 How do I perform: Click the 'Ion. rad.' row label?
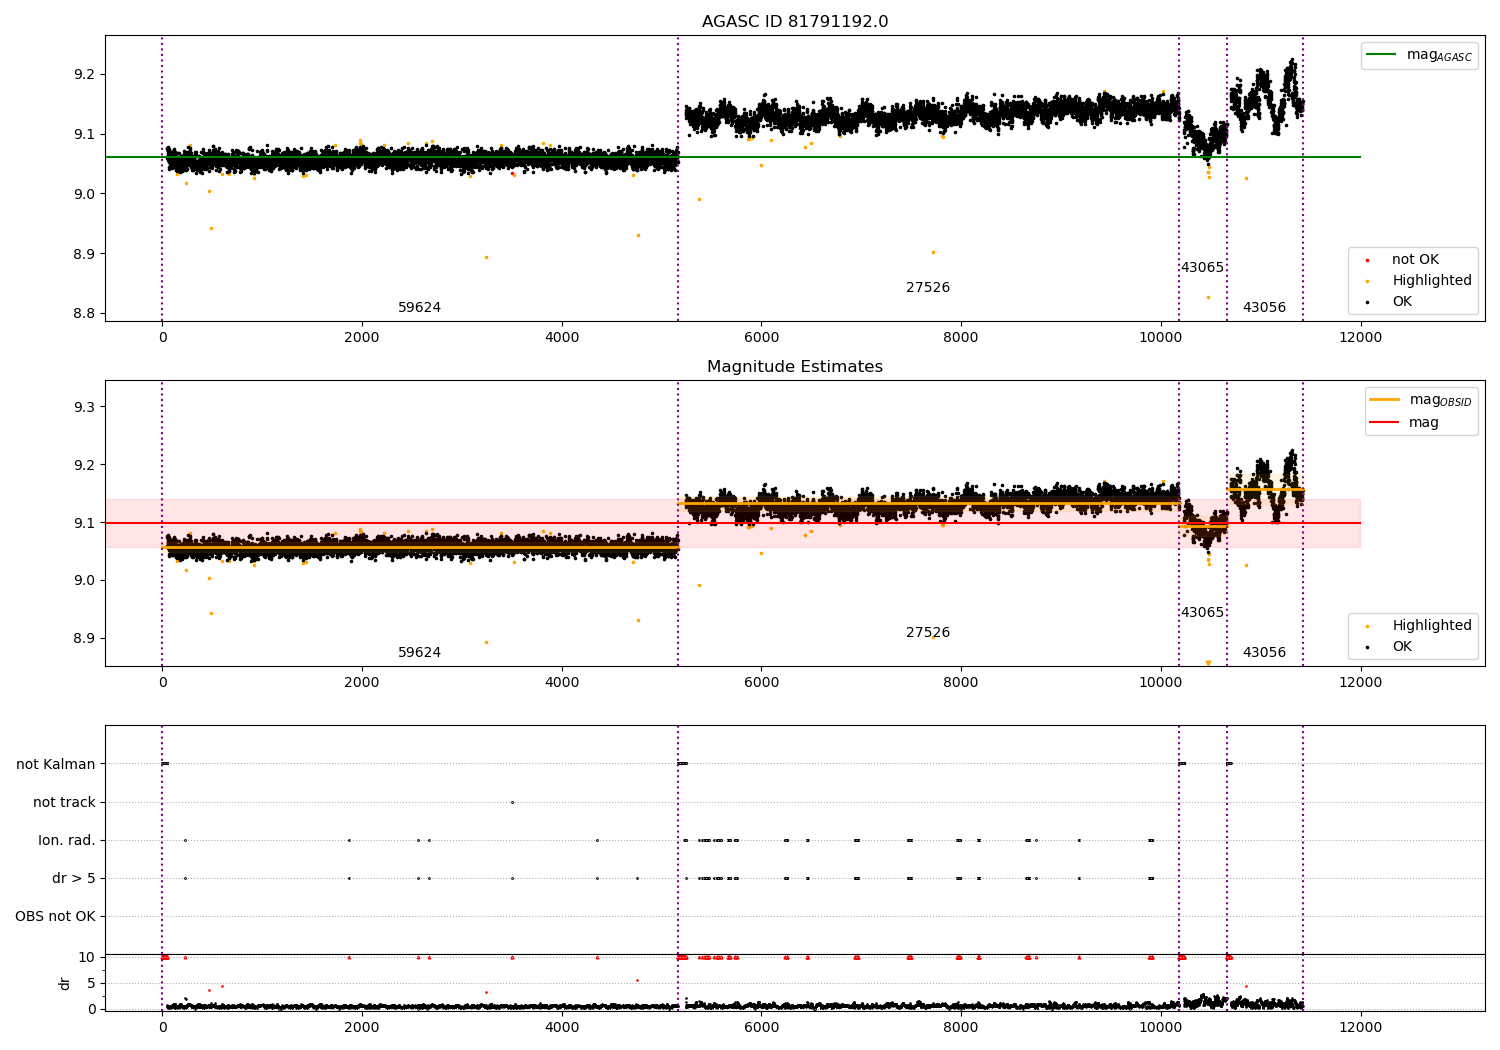pyautogui.click(x=67, y=841)
